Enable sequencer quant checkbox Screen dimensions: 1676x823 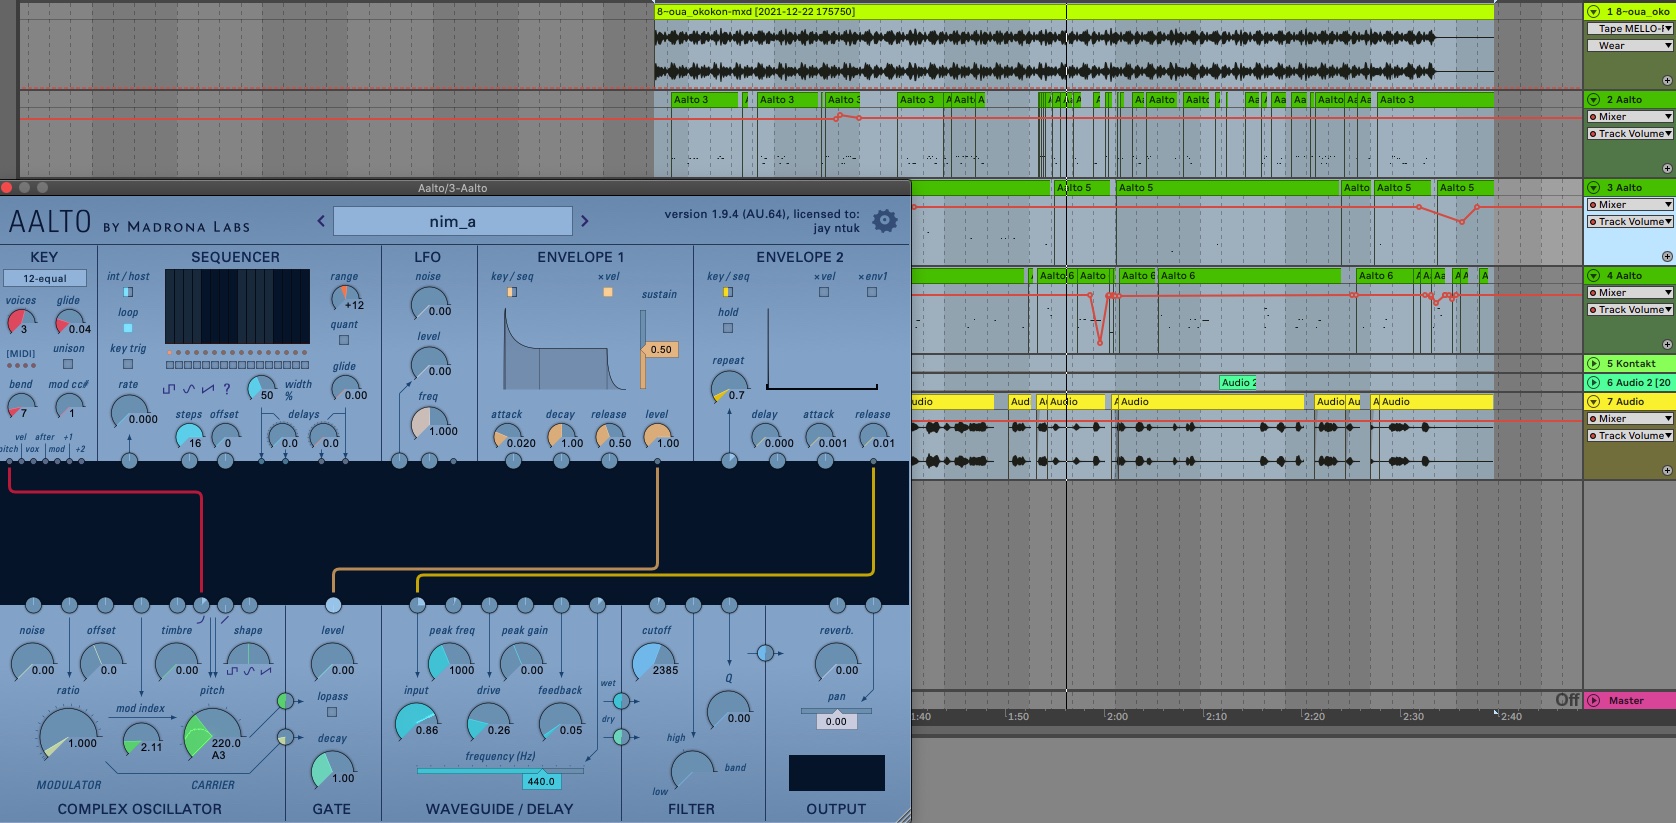tap(344, 340)
